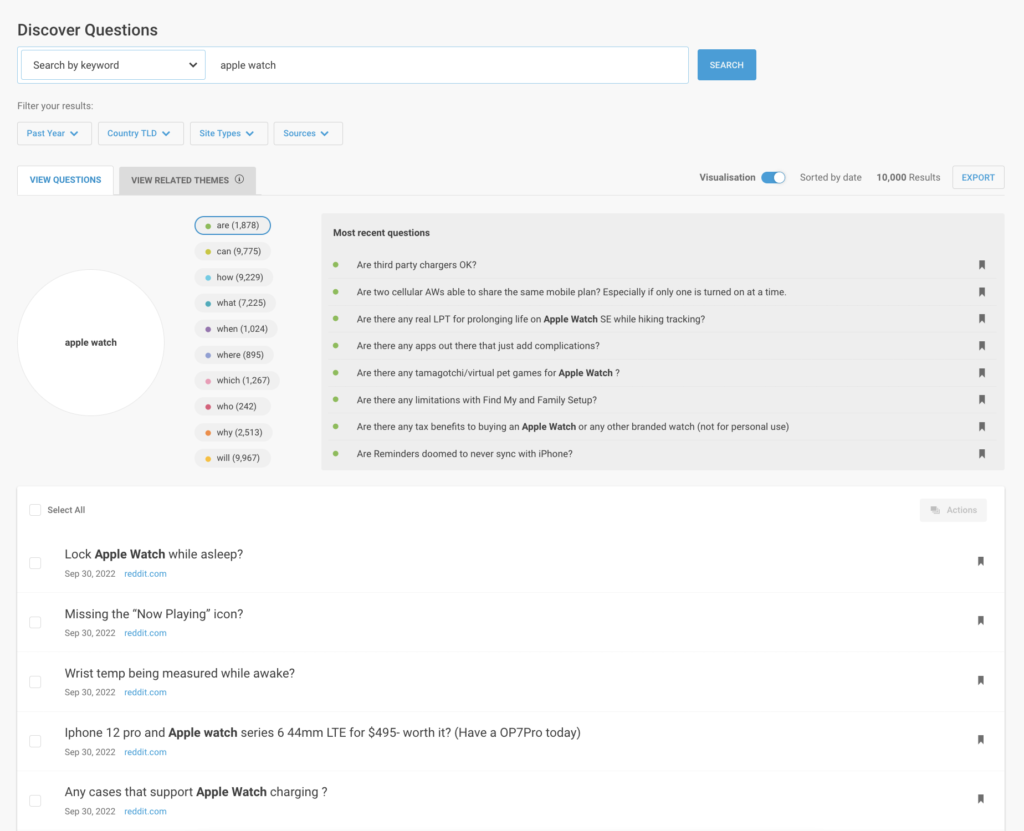This screenshot has width=1024, height=831.
Task: Switch to the View Questions tab
Action: click(65, 180)
